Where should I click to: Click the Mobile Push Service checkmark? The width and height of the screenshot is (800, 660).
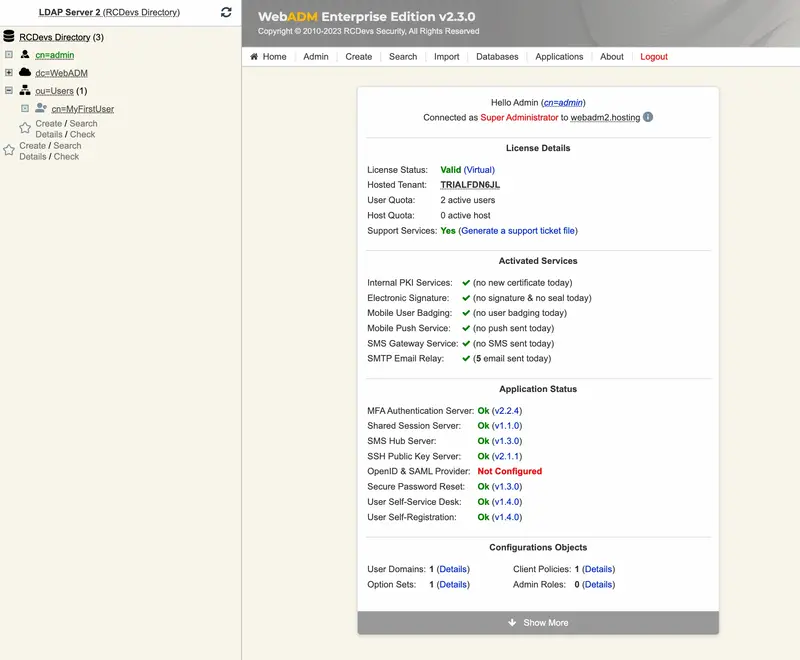(466, 328)
